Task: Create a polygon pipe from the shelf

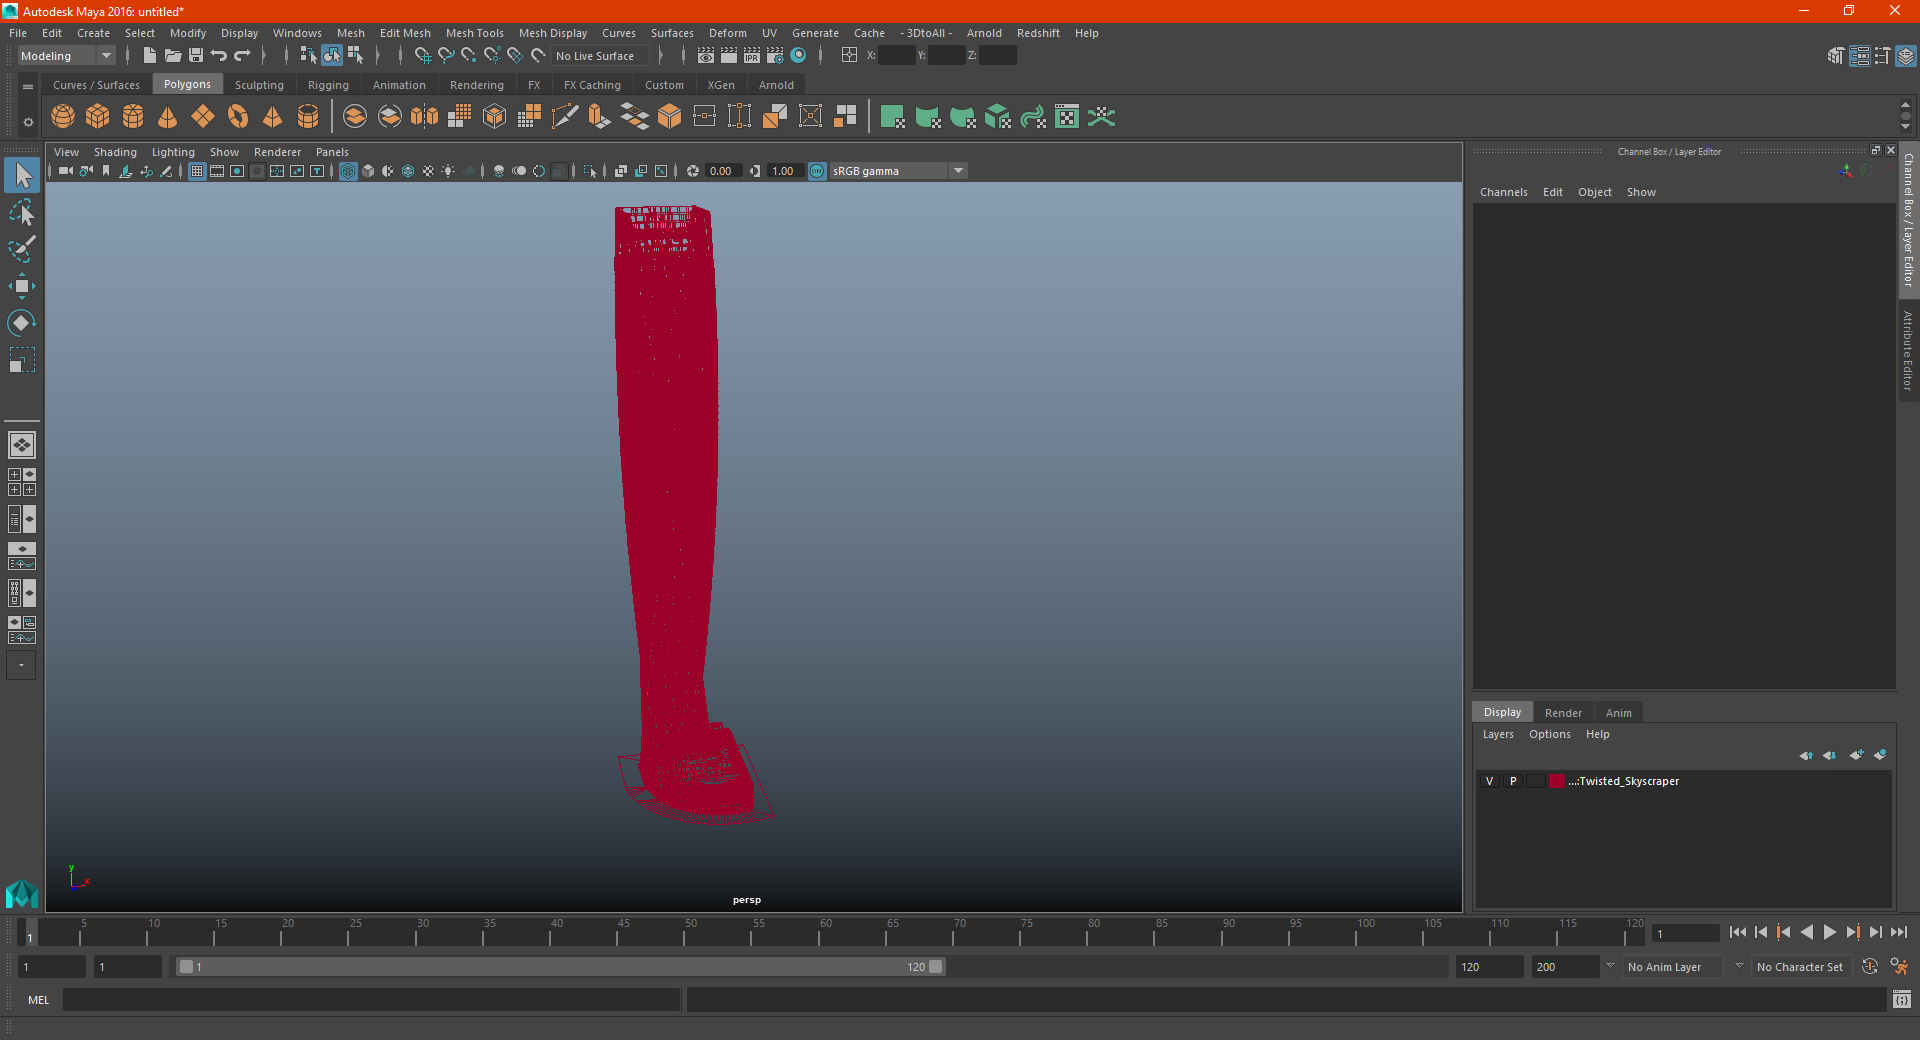Action: (x=308, y=117)
